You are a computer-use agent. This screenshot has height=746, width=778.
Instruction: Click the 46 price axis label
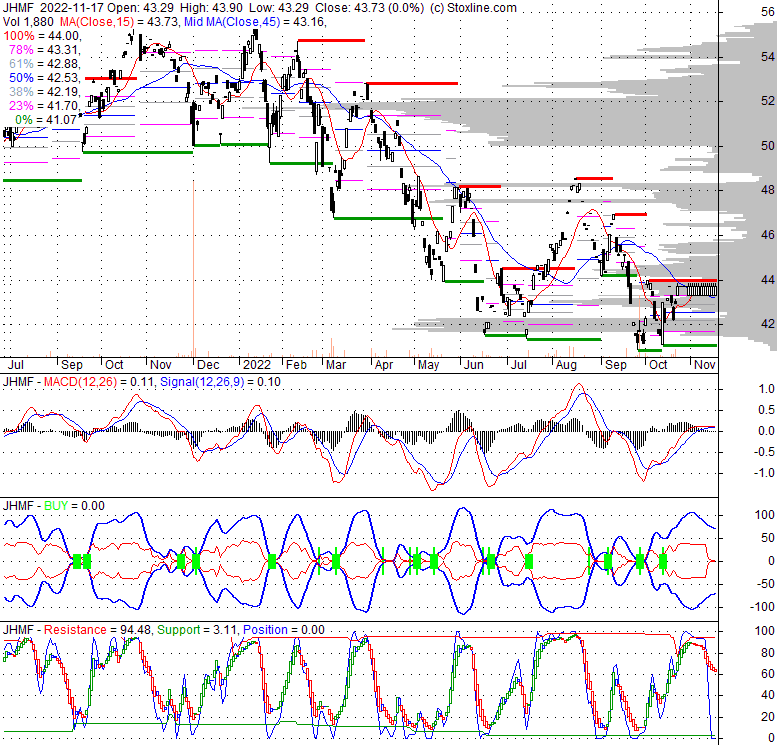pyautogui.click(x=768, y=234)
